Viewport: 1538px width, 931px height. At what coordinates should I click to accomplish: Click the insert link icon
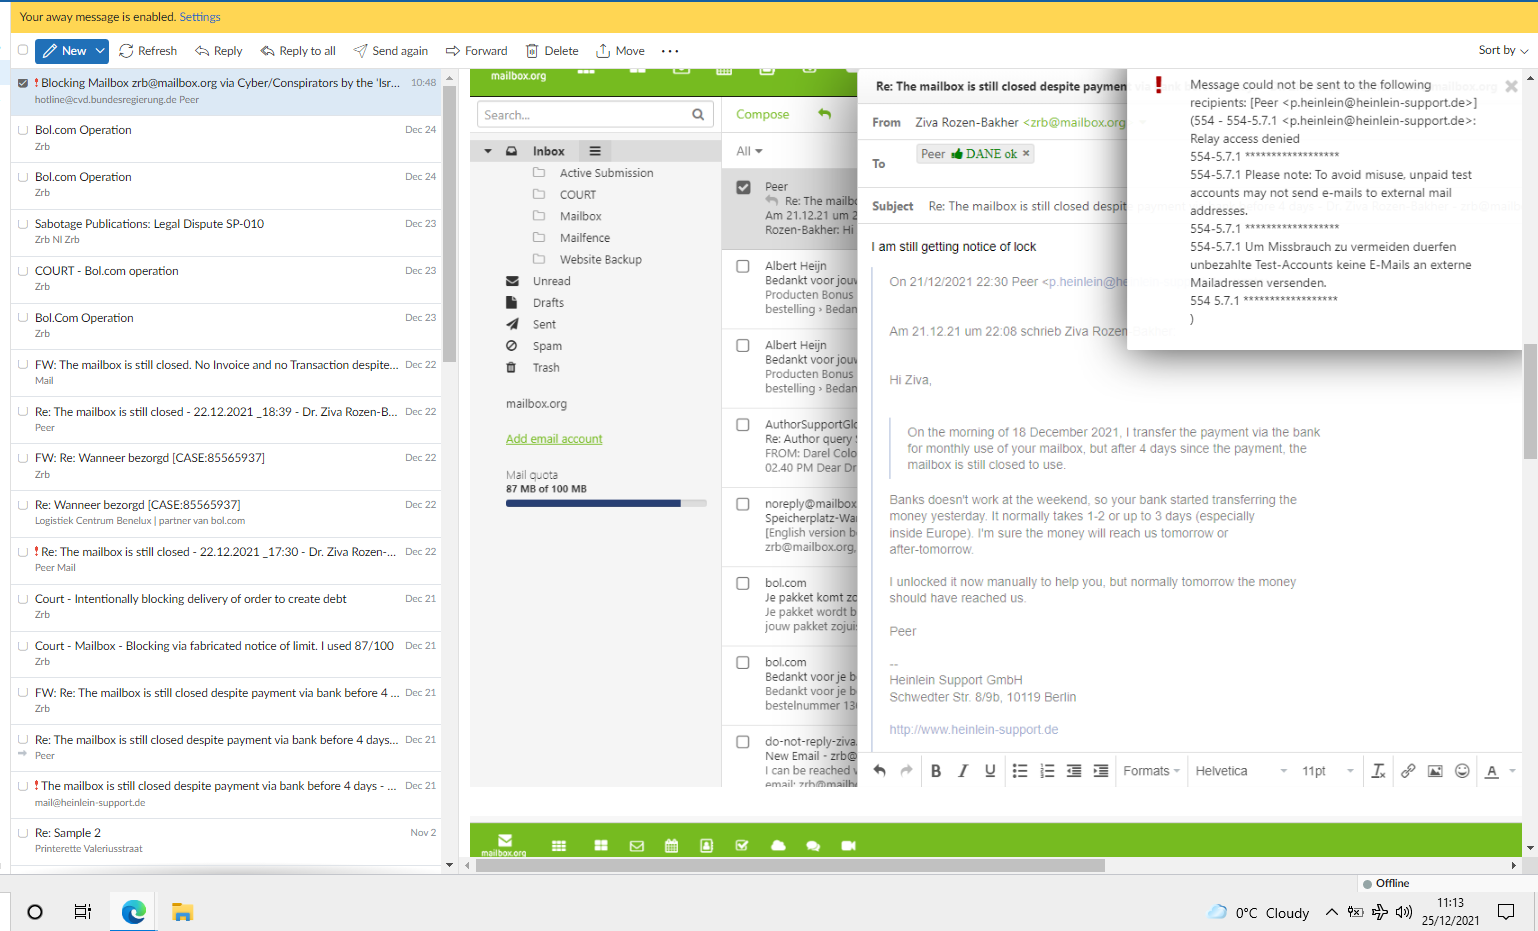point(1408,771)
